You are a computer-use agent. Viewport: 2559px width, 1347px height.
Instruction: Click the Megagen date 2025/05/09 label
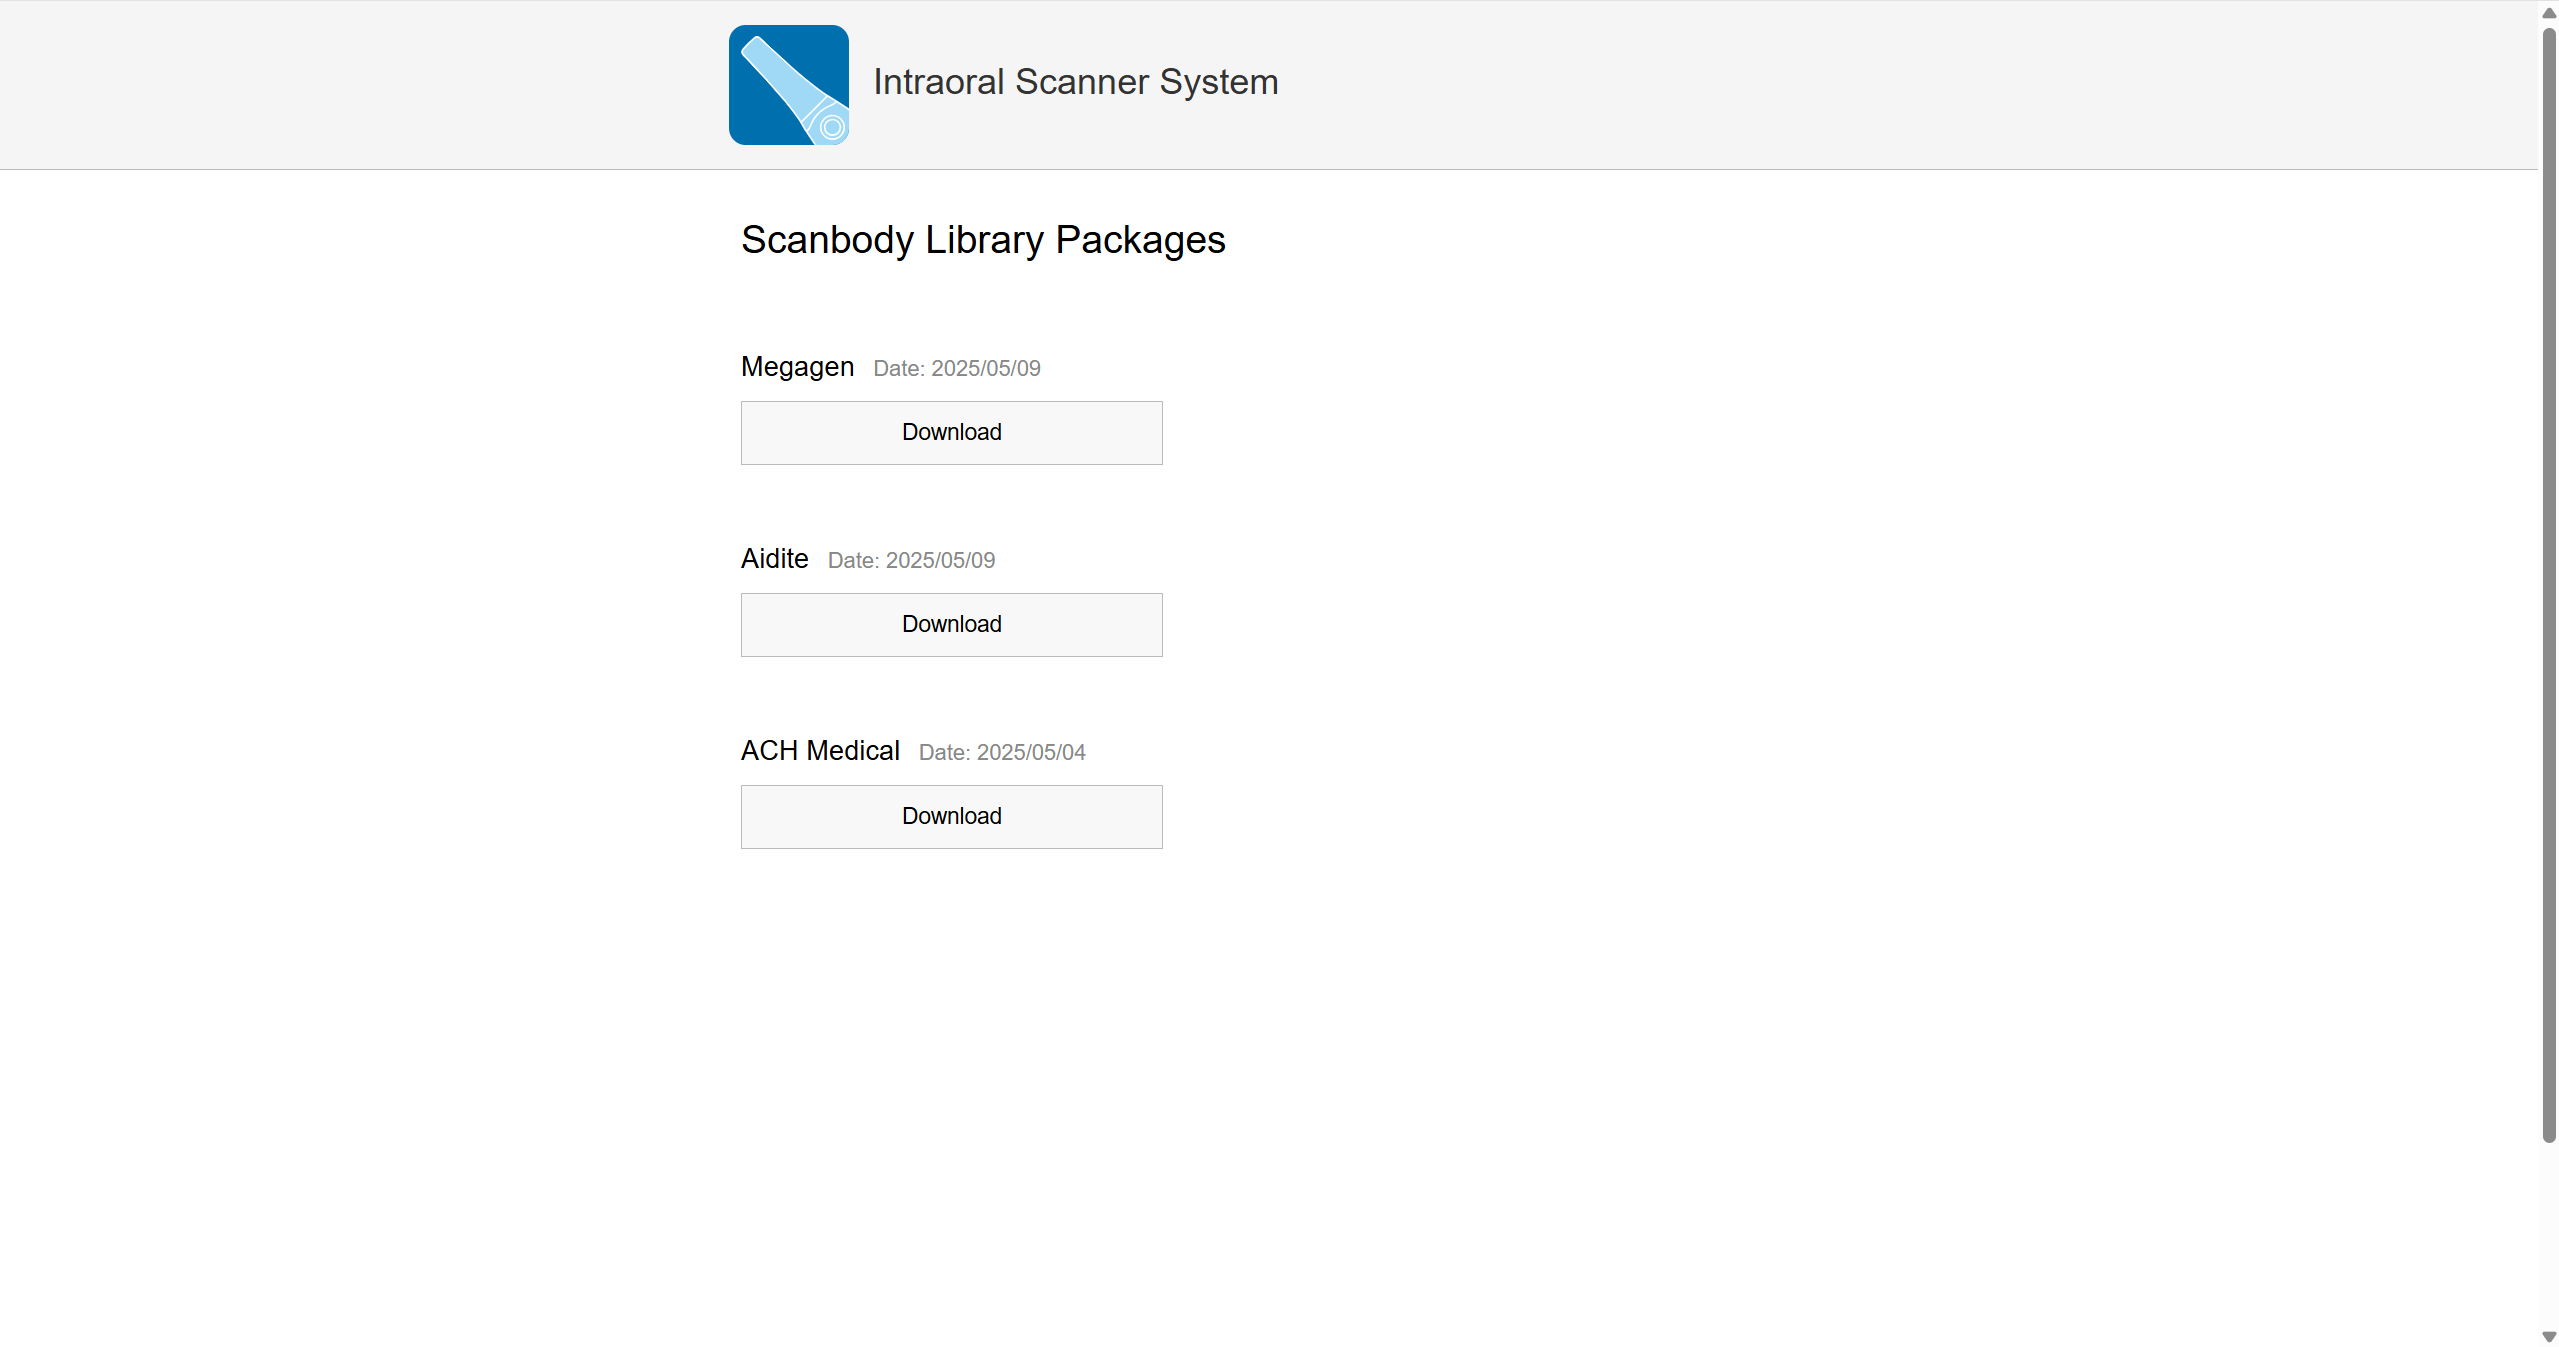956,369
